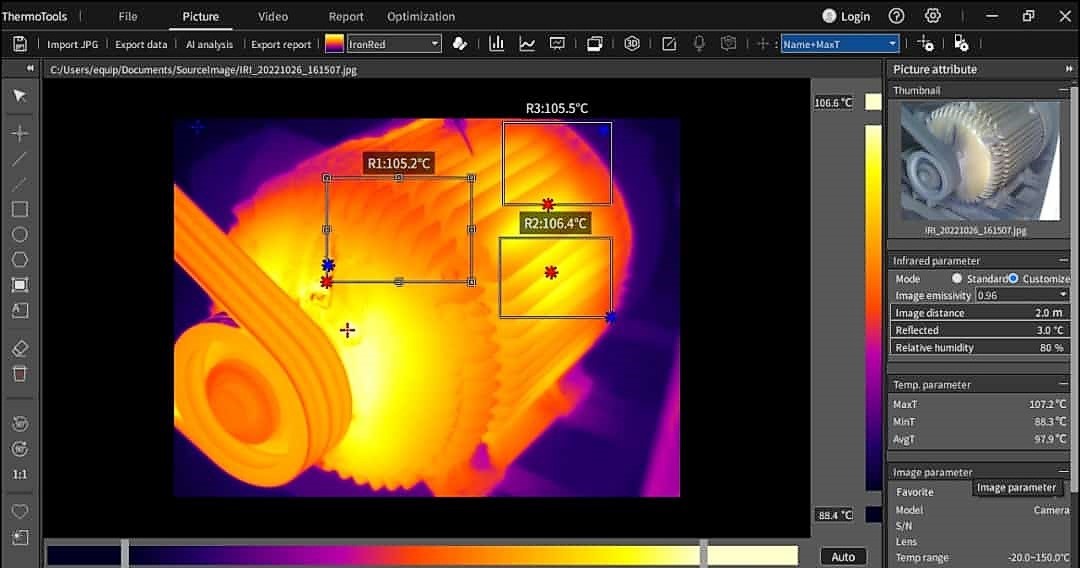Click Export data button
This screenshot has height=568, width=1080.
tap(141, 44)
